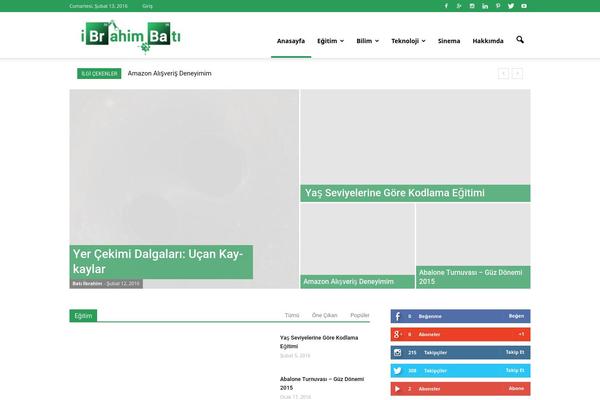Click the Twitter bird icon in sidebar row
The height and width of the screenshot is (400, 600).
398,371
